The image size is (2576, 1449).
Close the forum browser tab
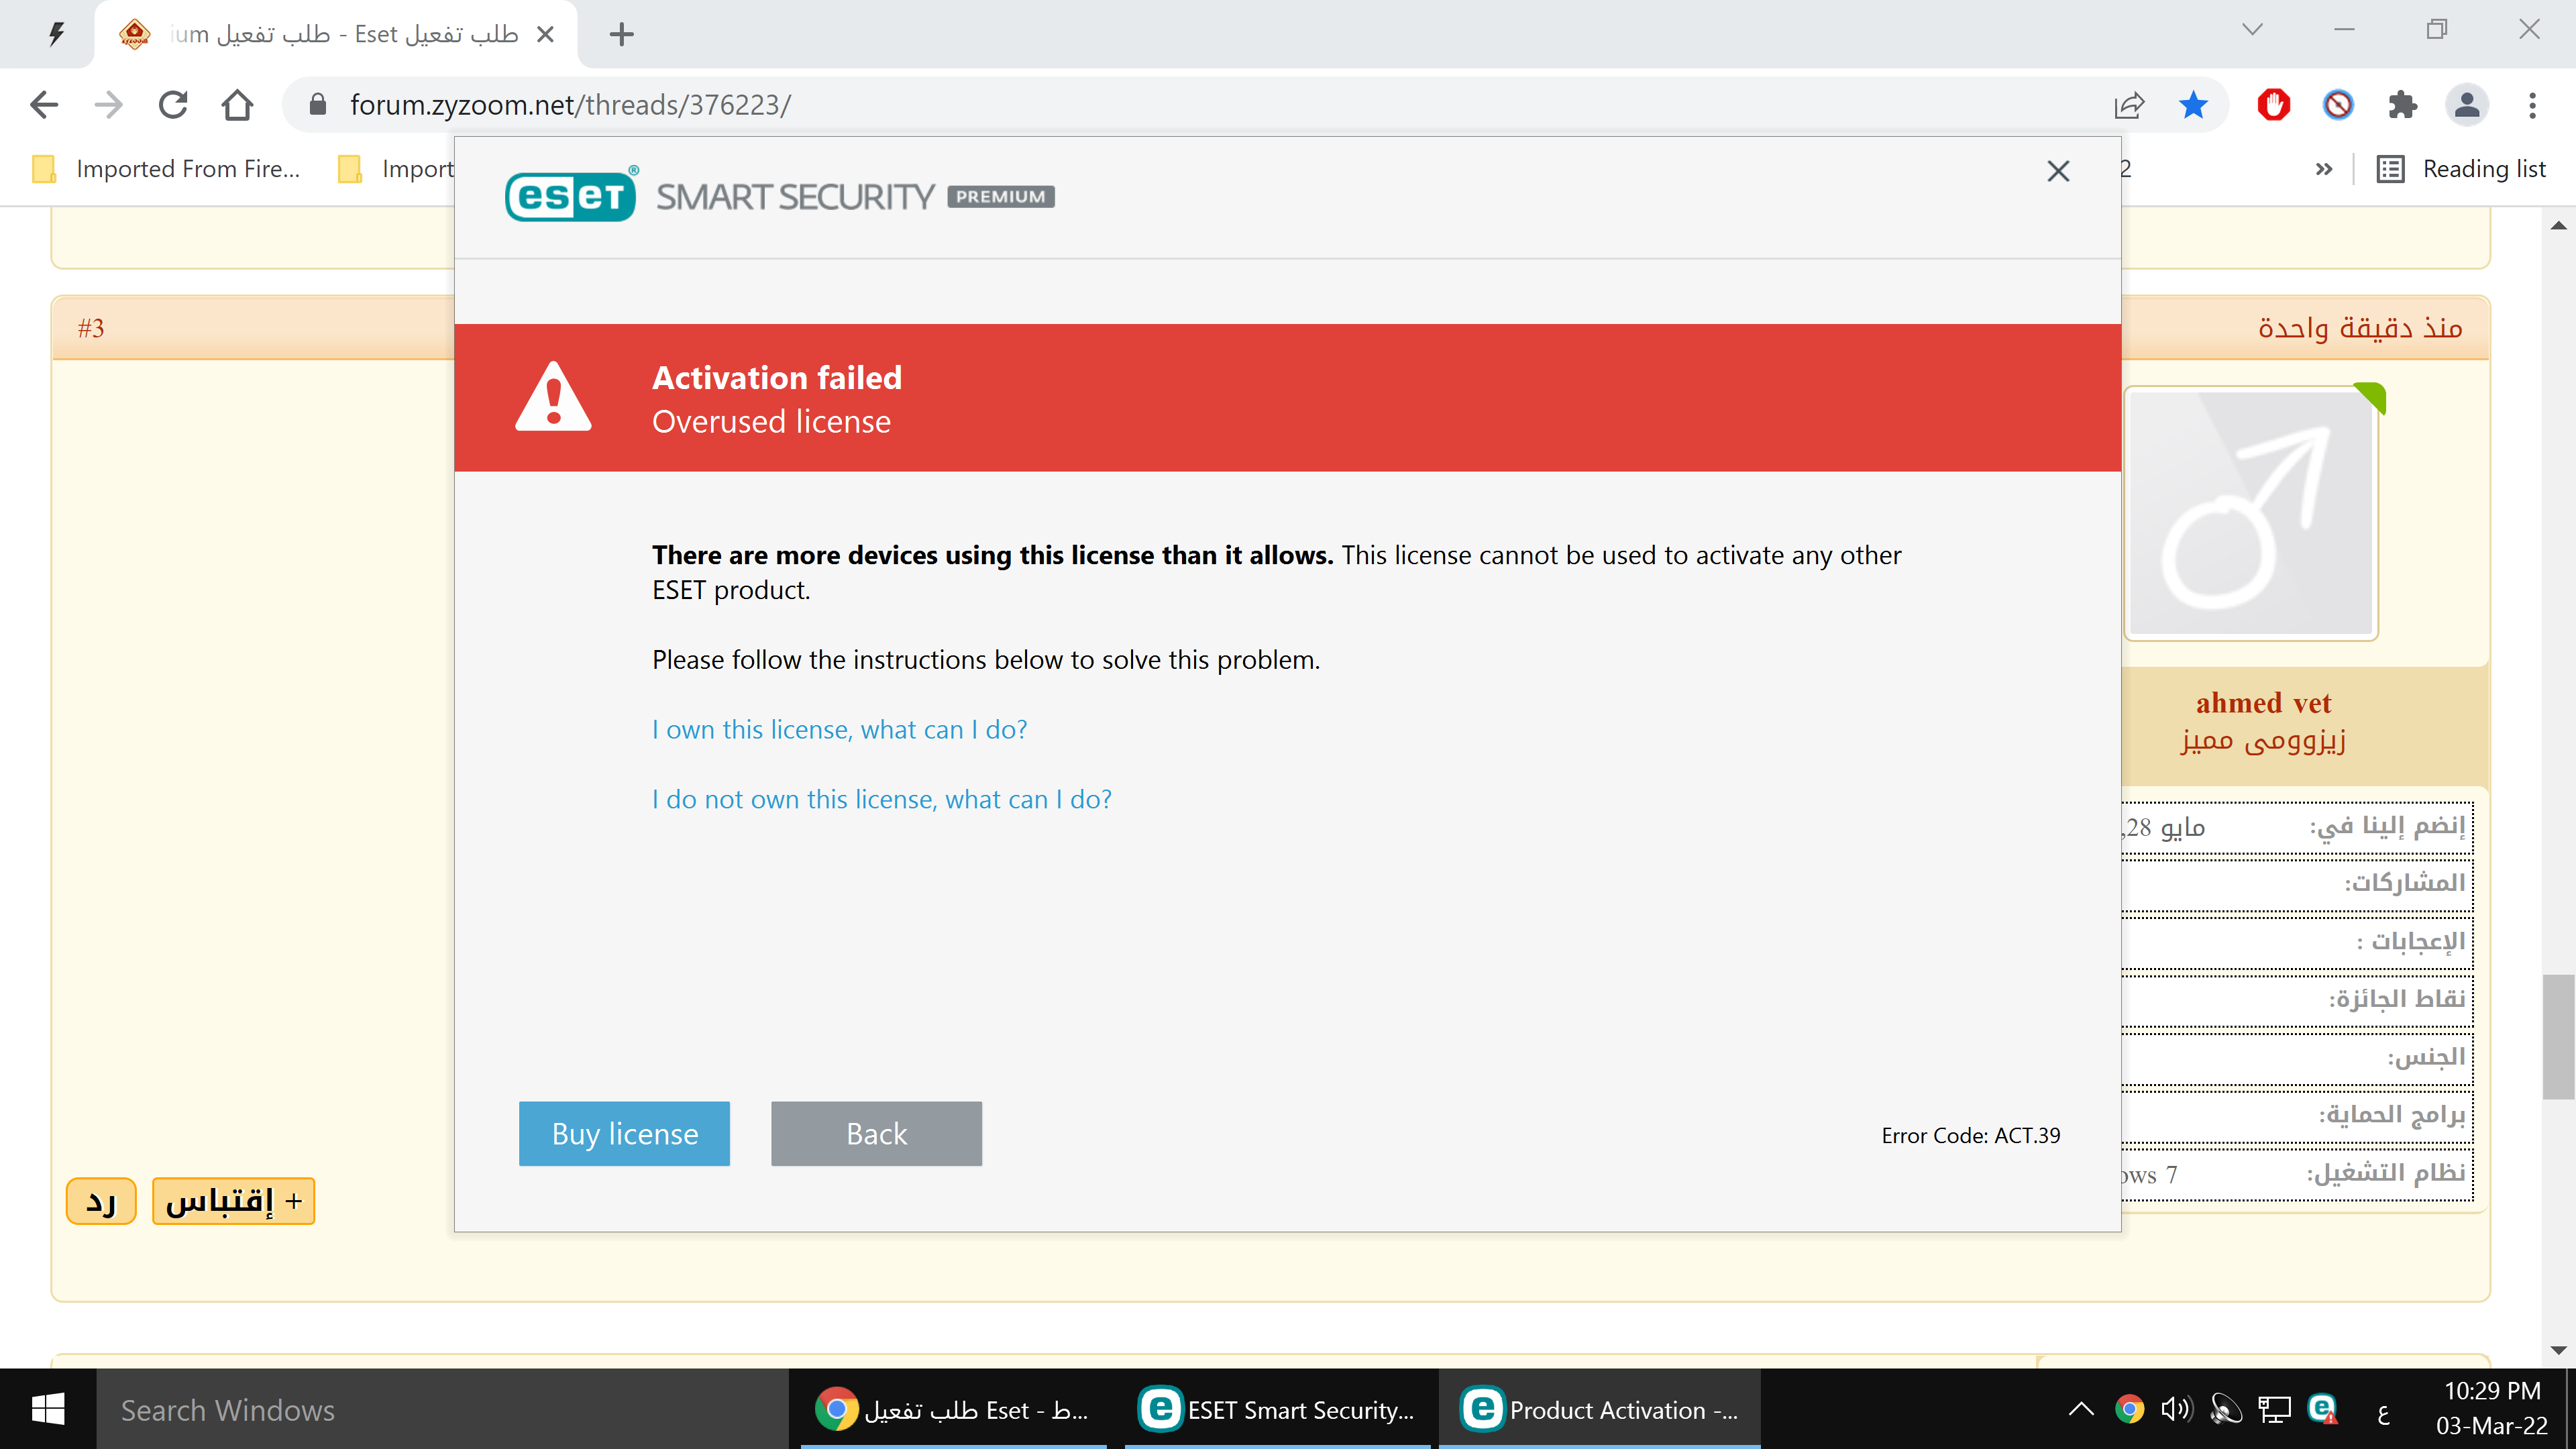pos(545,34)
